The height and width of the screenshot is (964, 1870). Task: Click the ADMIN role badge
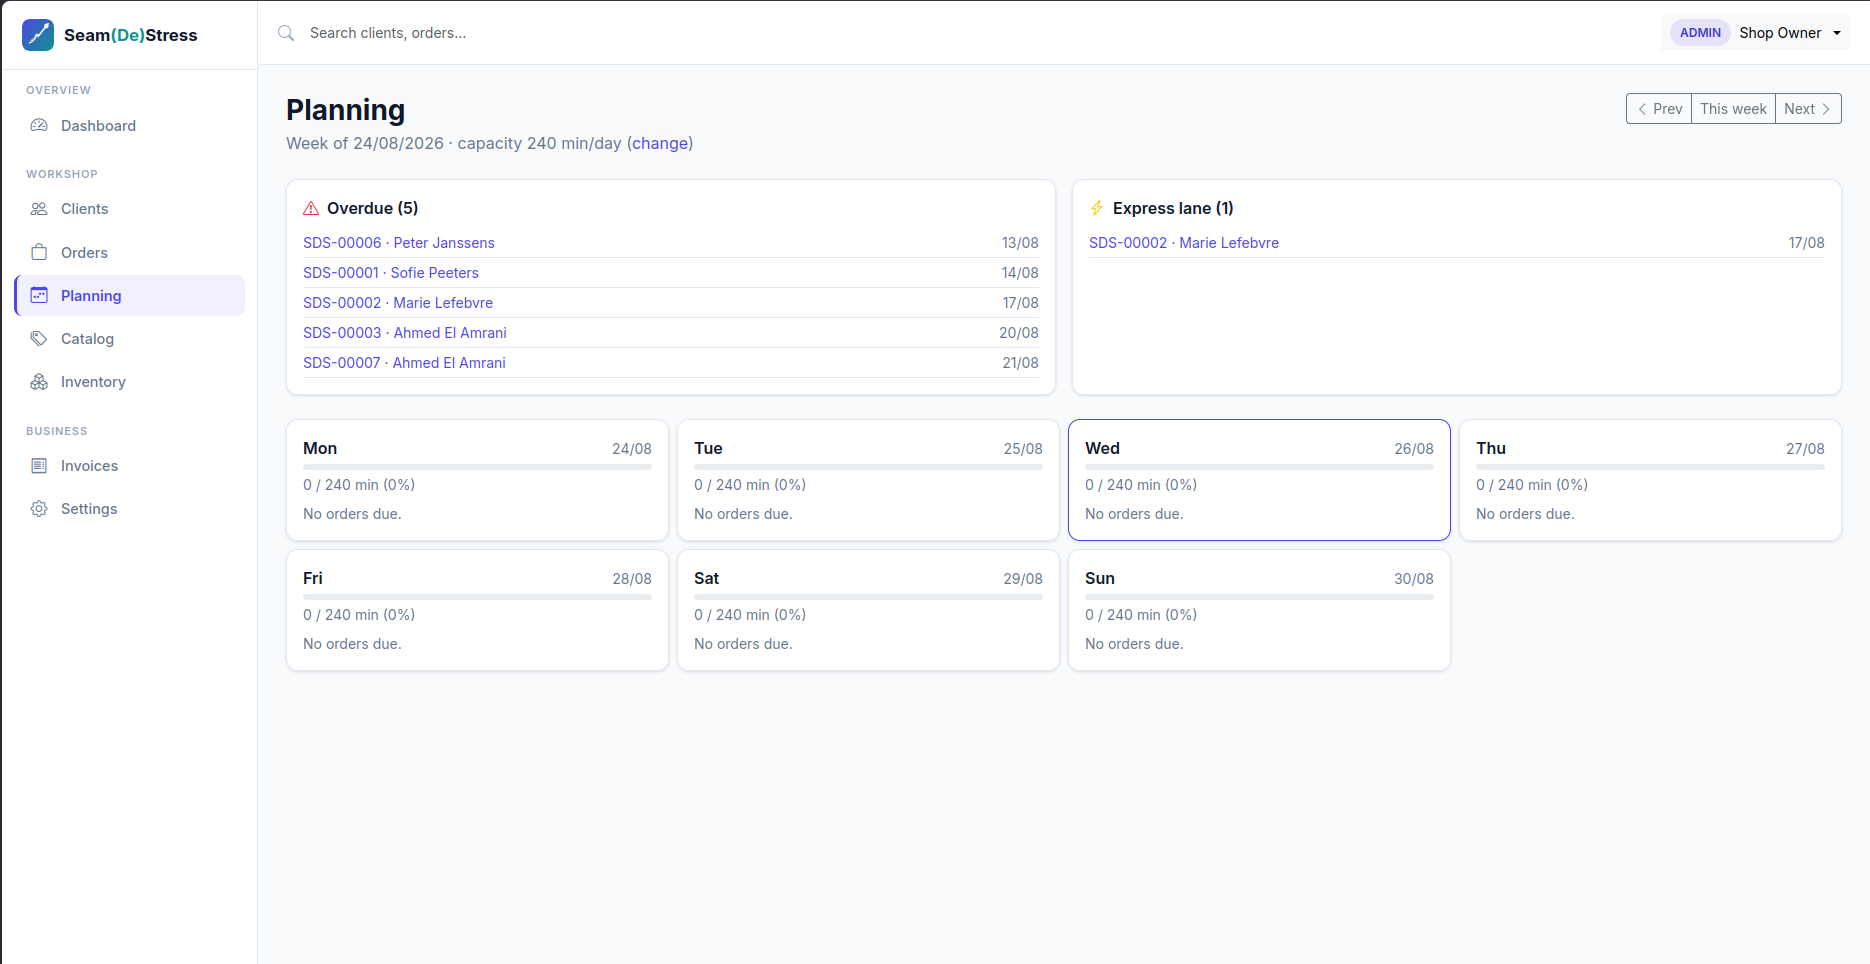tap(1700, 33)
